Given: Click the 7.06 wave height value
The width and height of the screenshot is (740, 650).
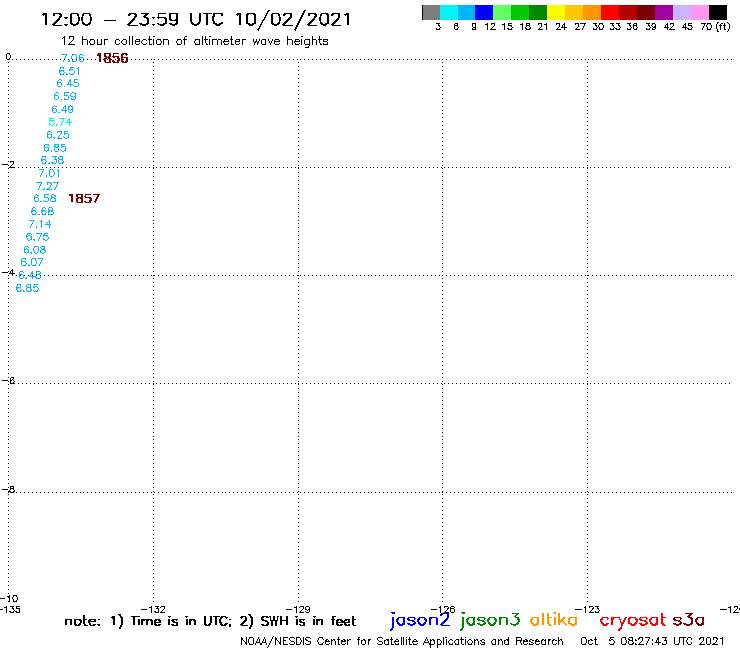Looking at the screenshot, I should (73, 58).
